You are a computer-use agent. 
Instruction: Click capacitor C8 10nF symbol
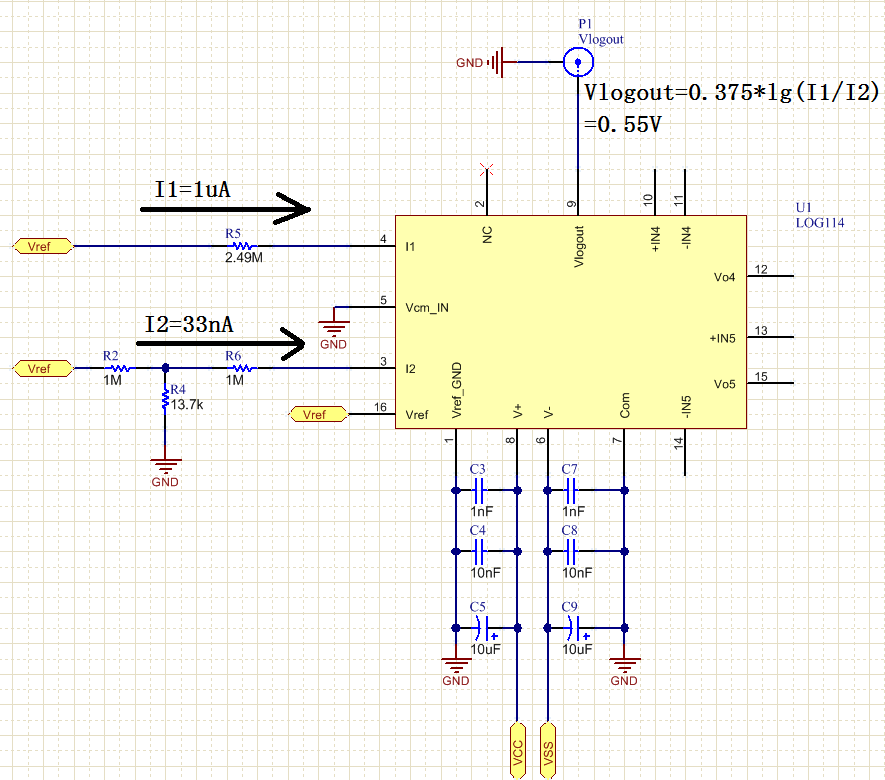(571, 551)
